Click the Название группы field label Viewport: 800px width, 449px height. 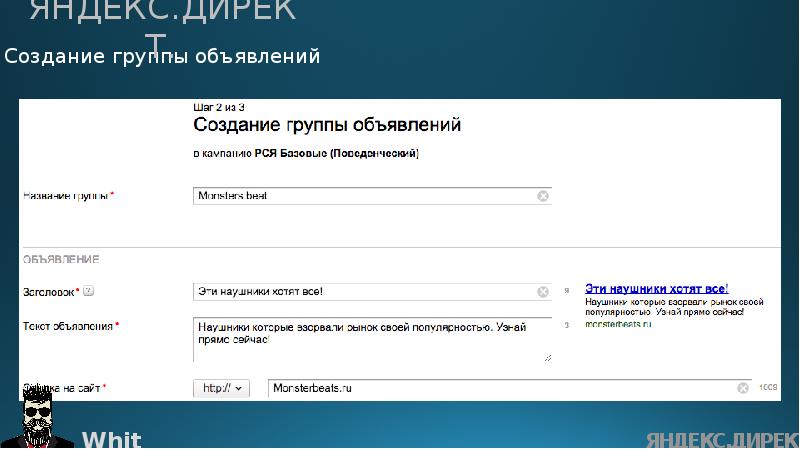tap(66, 196)
